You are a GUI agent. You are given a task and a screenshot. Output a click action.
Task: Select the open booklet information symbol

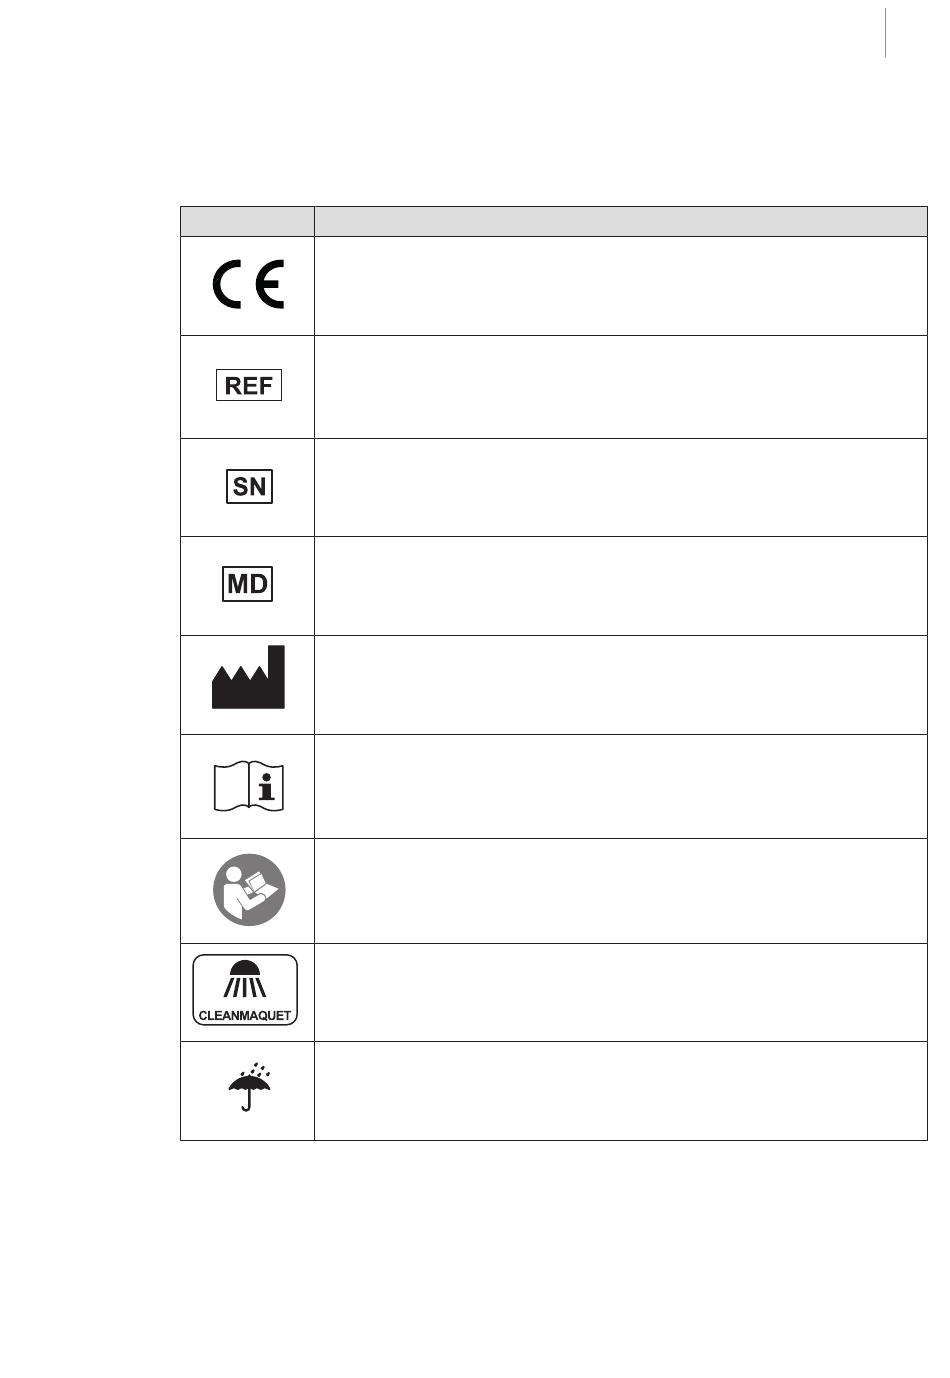click(x=249, y=787)
